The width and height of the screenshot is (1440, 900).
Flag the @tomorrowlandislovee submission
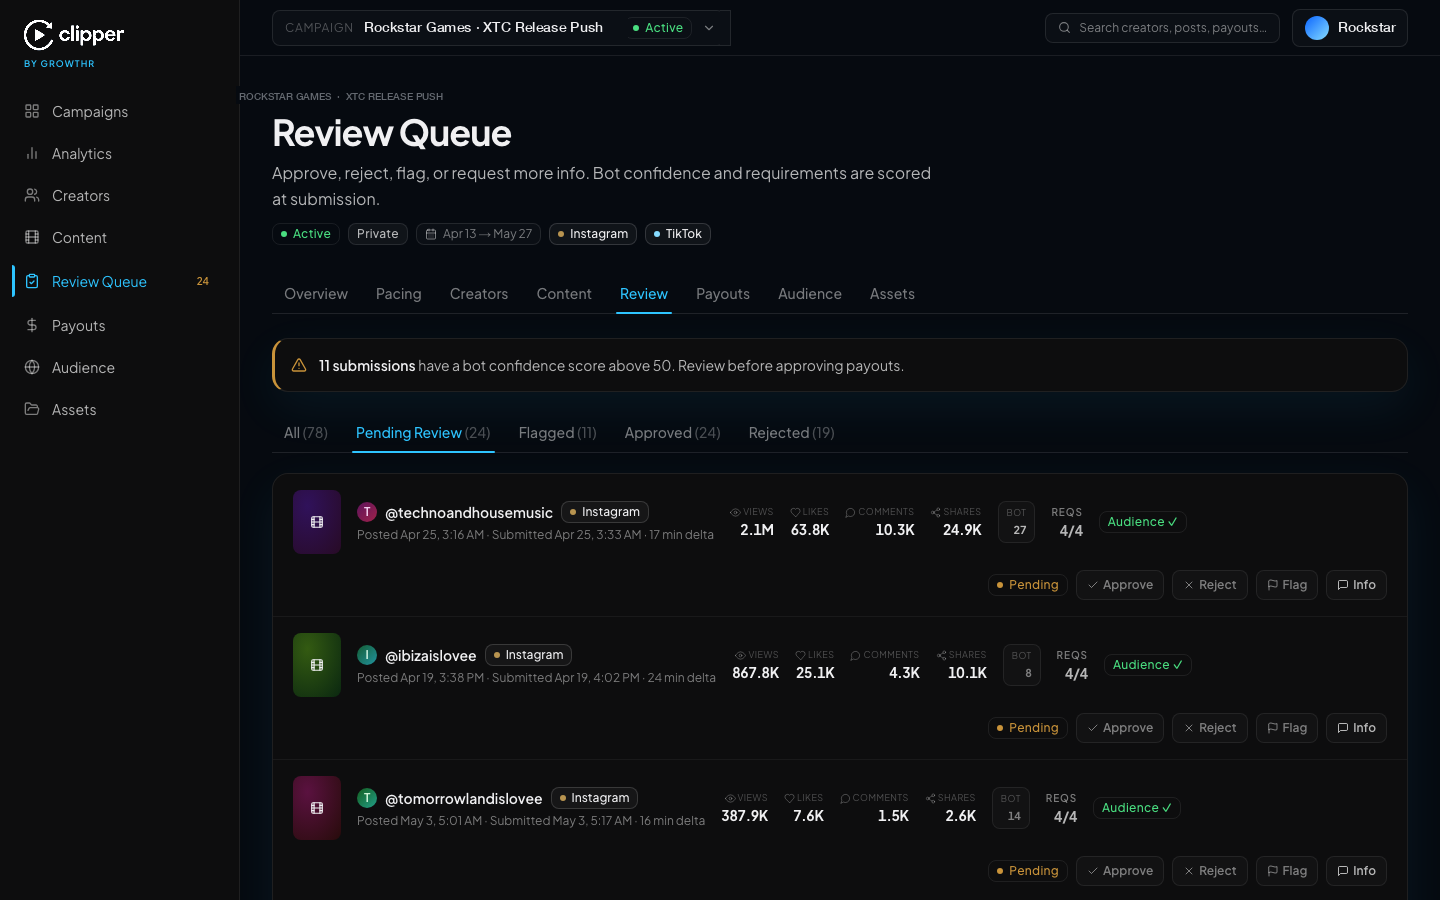tap(1287, 871)
